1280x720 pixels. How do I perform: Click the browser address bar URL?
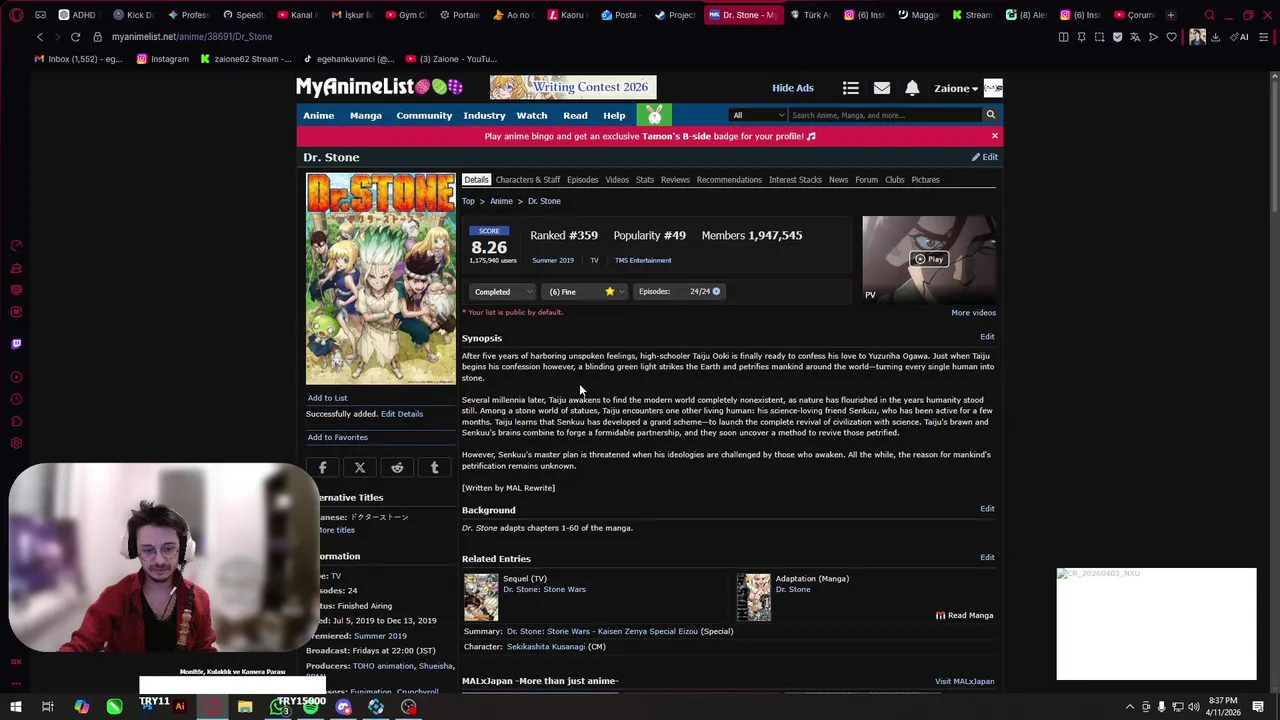(192, 37)
